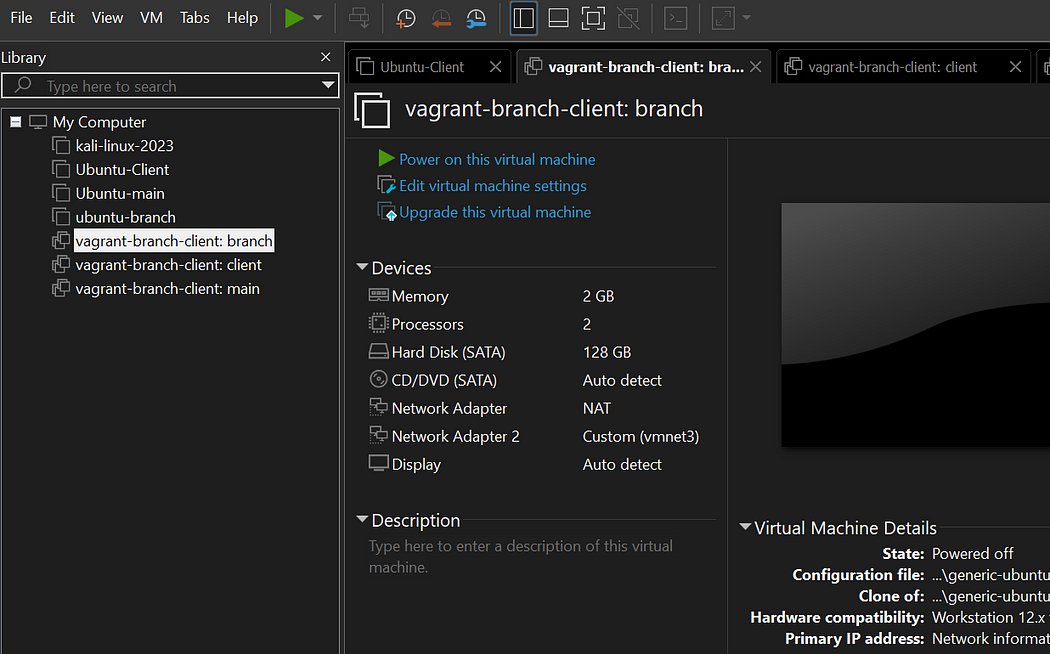The image size is (1050, 654).
Task: Open the View menu
Action: (x=107, y=18)
